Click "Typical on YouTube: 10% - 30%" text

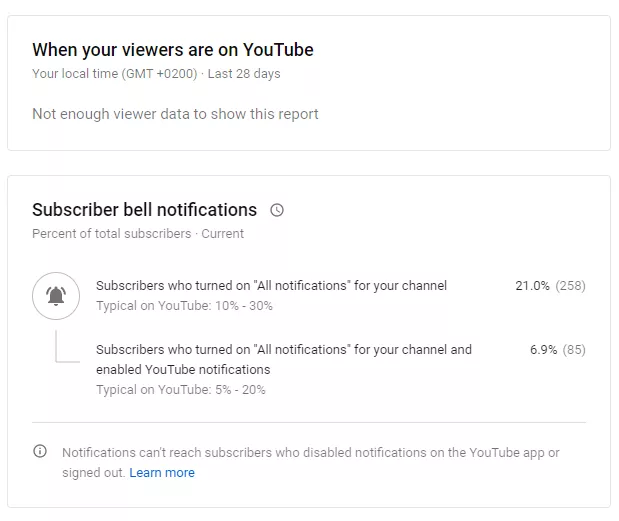click(x=184, y=306)
